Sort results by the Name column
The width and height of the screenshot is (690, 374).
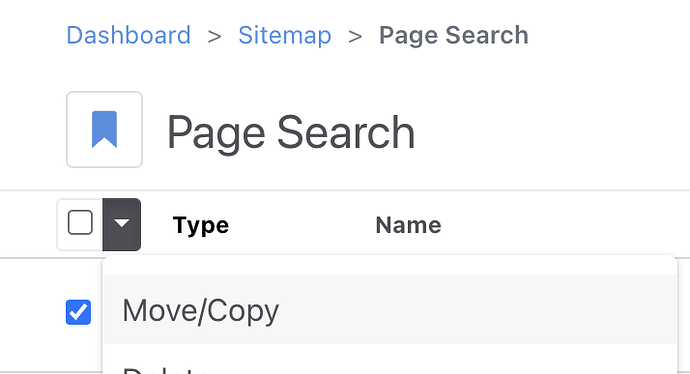point(408,225)
